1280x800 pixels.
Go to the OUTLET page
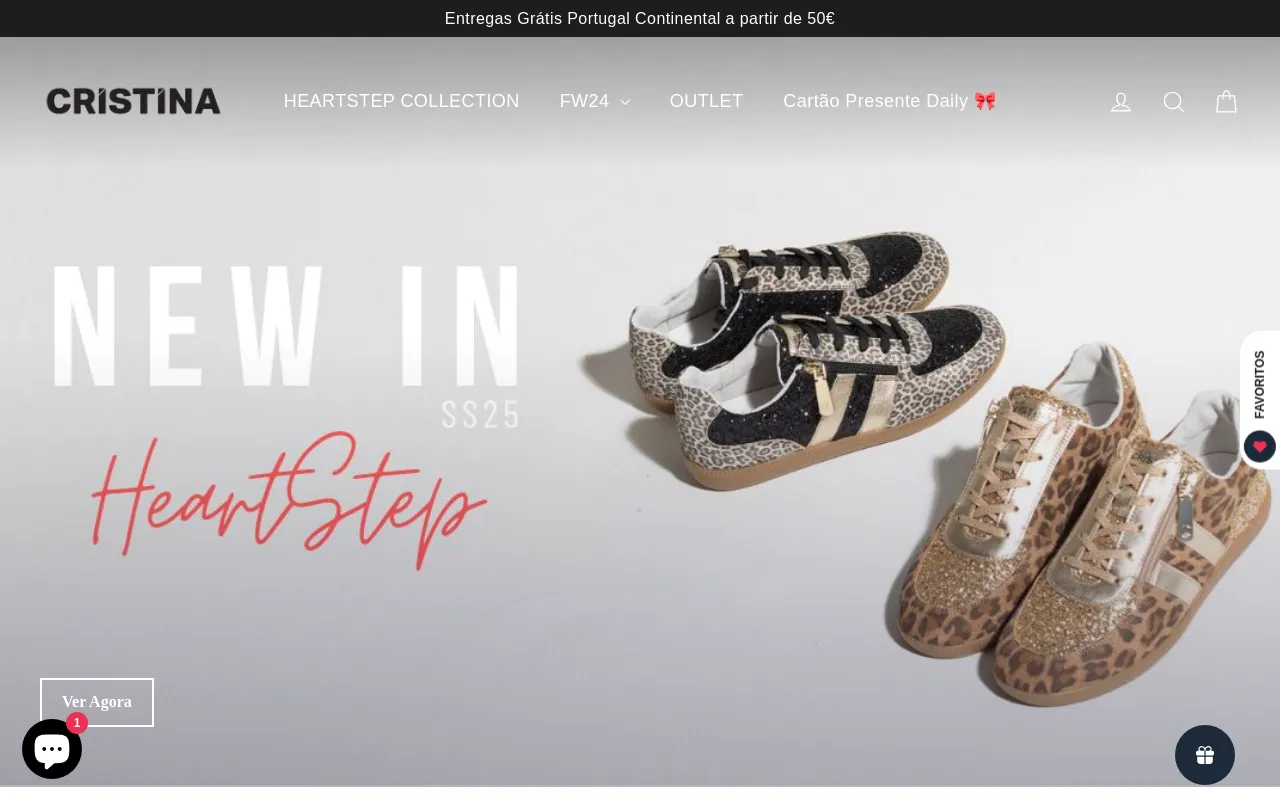pyautogui.click(x=706, y=101)
